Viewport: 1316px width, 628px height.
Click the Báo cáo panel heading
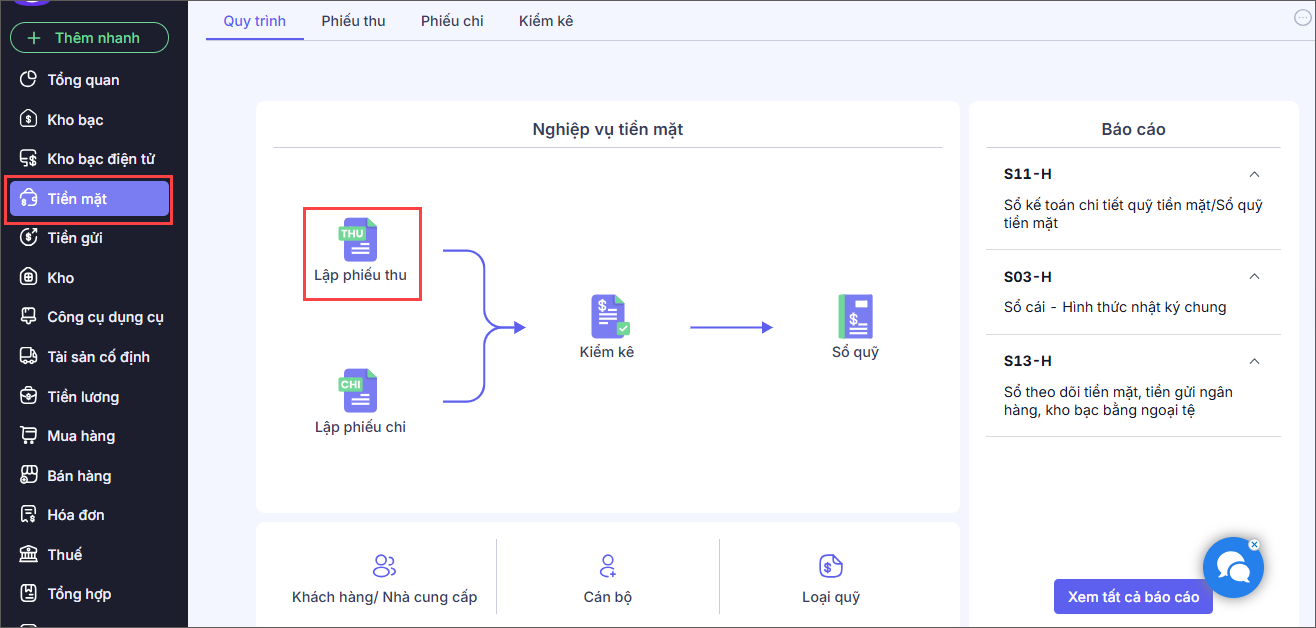pos(1133,129)
